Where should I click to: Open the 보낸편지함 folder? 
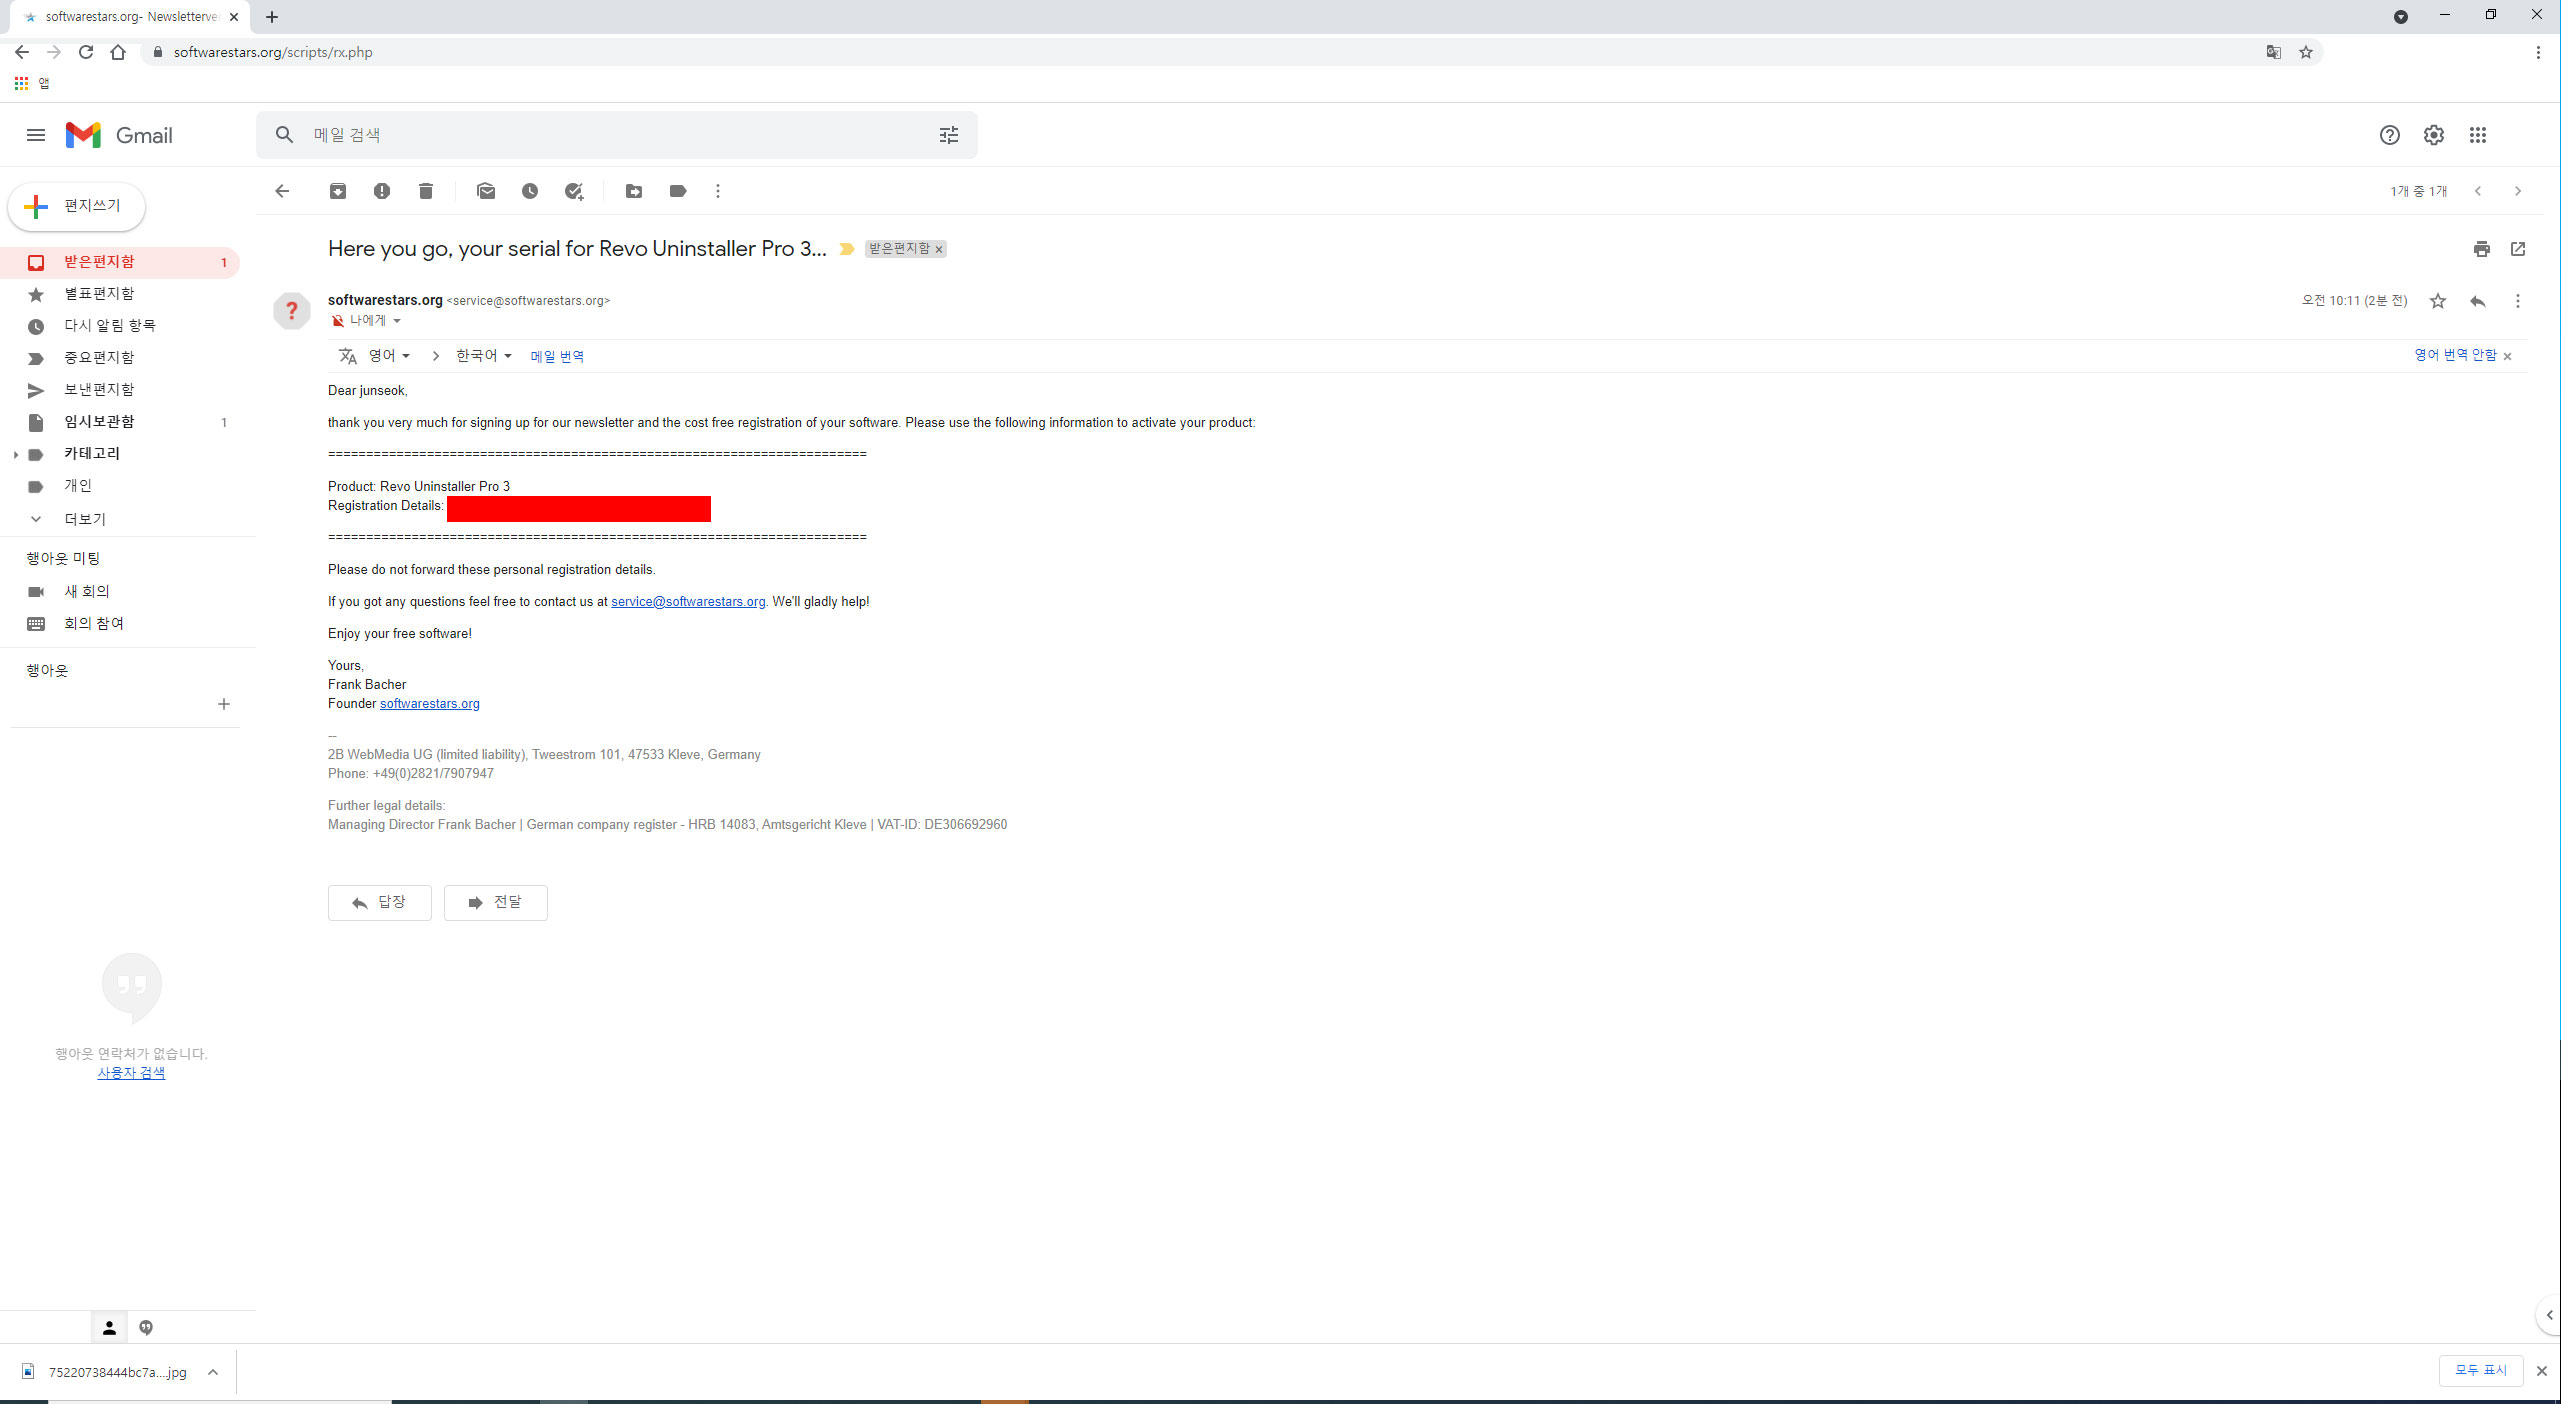[x=120, y=390]
